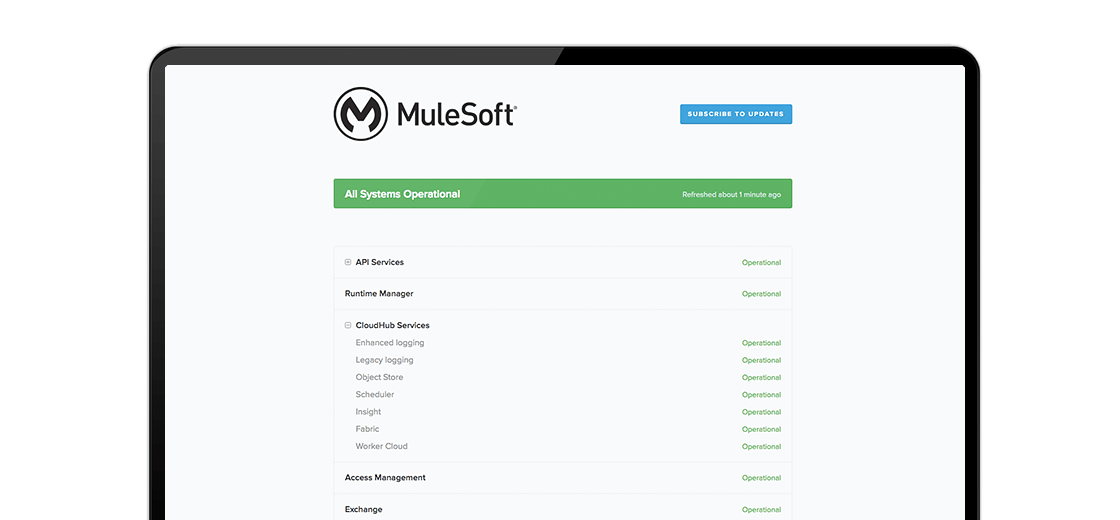Image resolution: width=1120 pixels, height=520 pixels.
Task: Click the Exchange row label
Action: click(x=364, y=509)
